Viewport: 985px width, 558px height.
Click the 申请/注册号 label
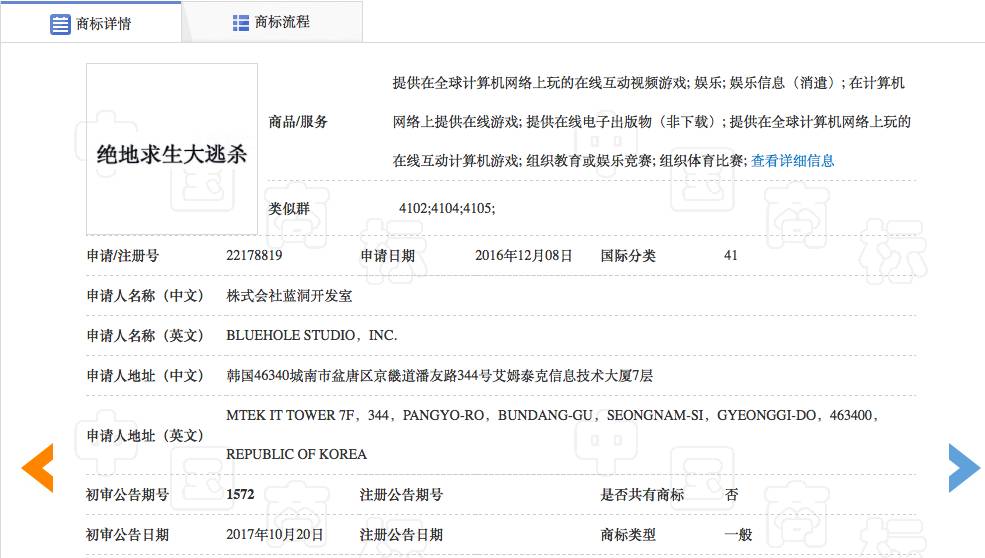click(x=123, y=256)
